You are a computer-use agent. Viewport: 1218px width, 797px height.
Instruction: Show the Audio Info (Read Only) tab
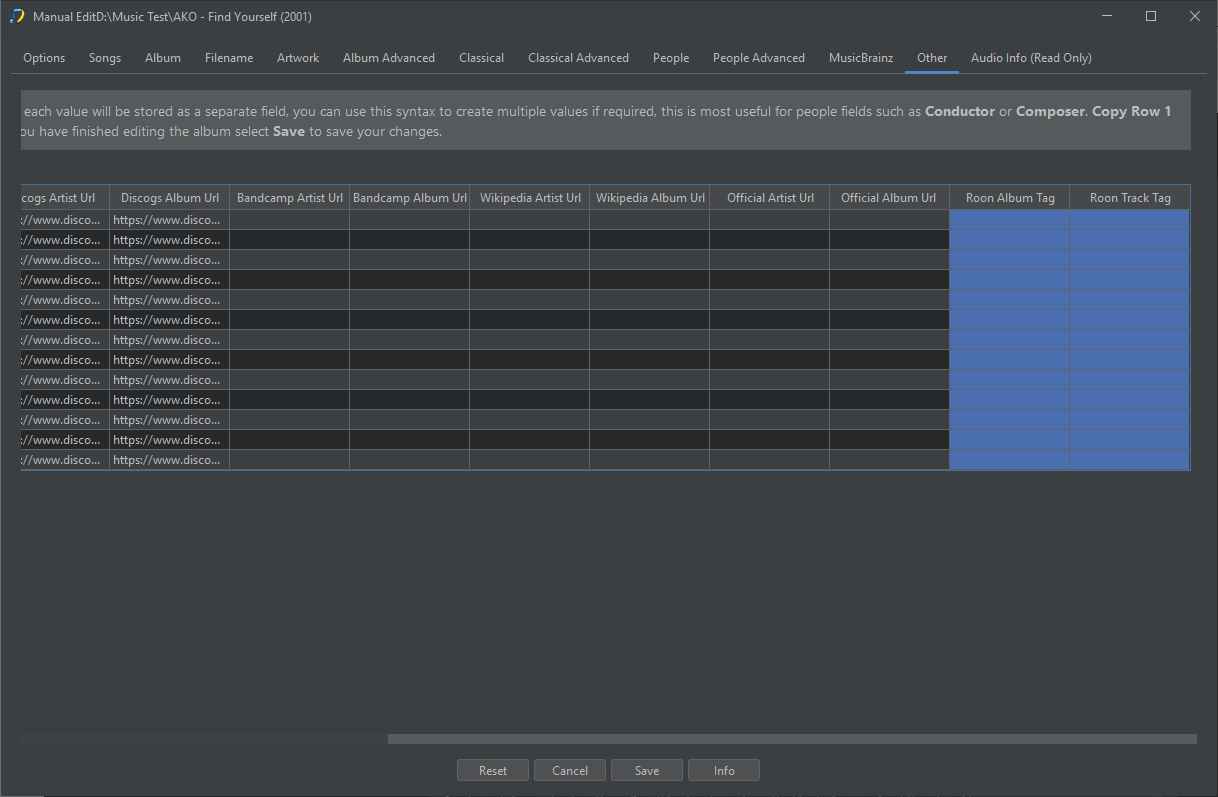pyautogui.click(x=1031, y=58)
